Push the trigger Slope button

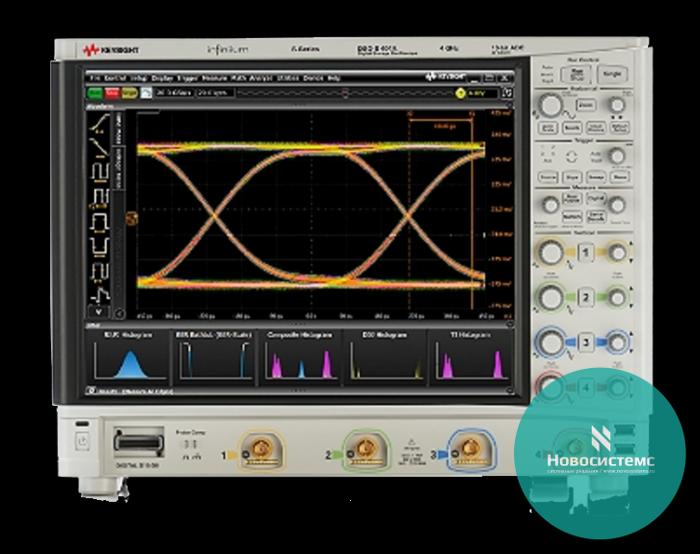[571, 177]
